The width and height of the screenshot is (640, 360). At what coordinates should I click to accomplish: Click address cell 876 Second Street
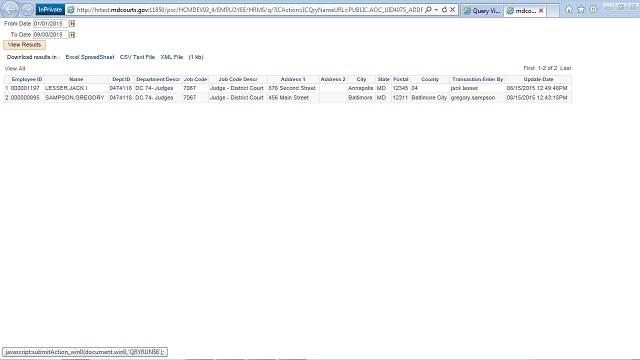(x=292, y=88)
